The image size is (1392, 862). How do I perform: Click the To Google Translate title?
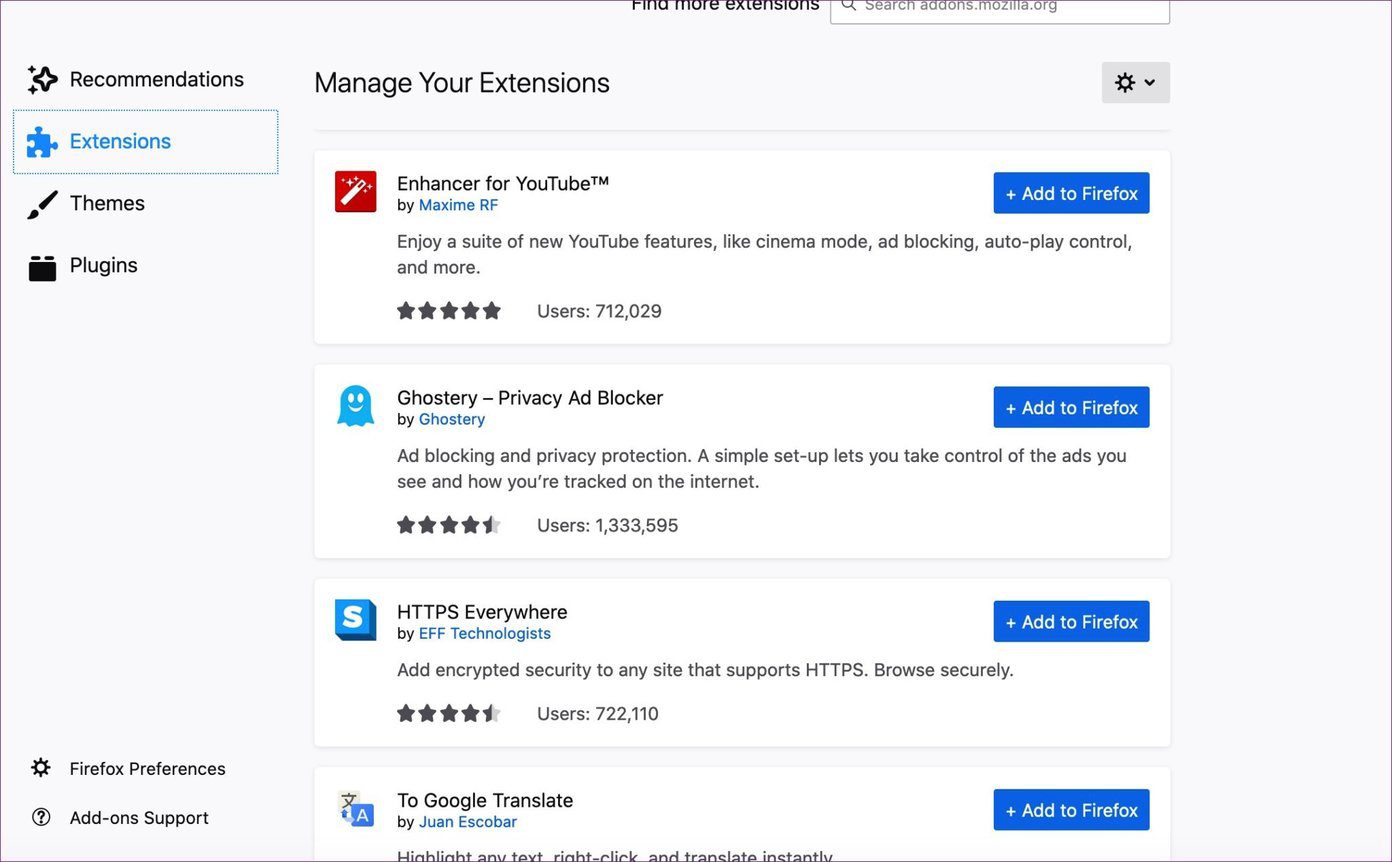click(485, 800)
